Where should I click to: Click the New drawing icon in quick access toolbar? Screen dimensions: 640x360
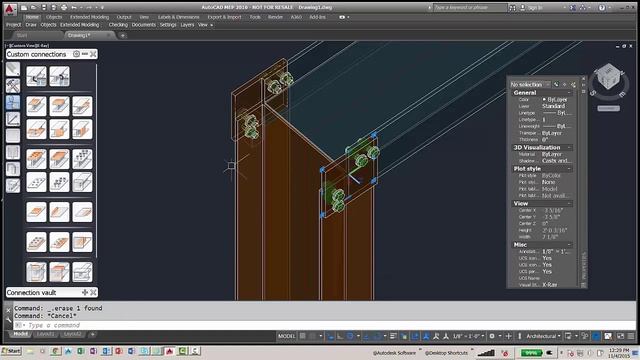(x=24, y=7)
